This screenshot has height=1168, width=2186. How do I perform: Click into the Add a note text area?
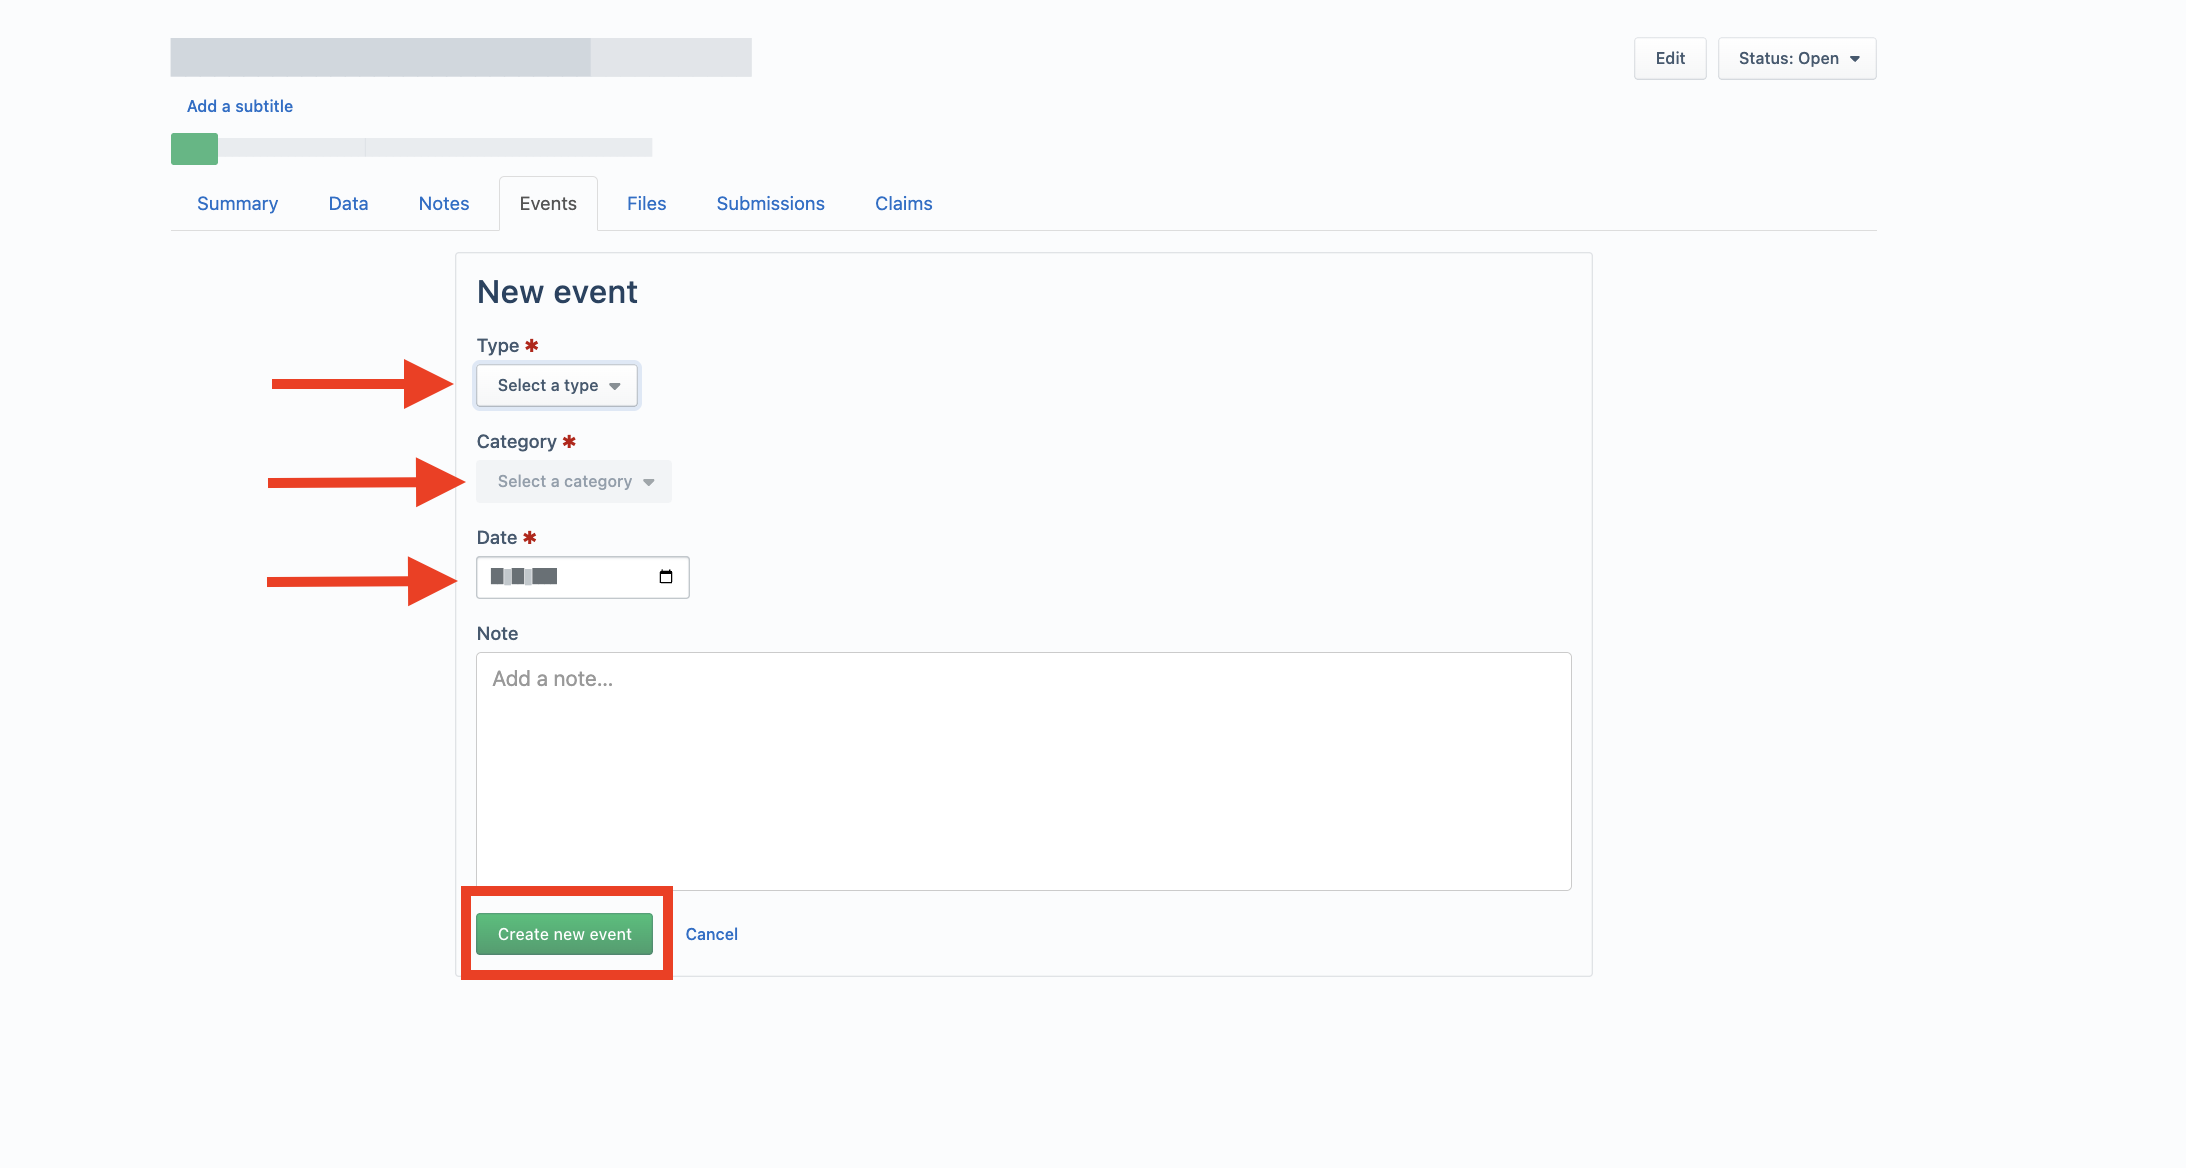point(1024,771)
